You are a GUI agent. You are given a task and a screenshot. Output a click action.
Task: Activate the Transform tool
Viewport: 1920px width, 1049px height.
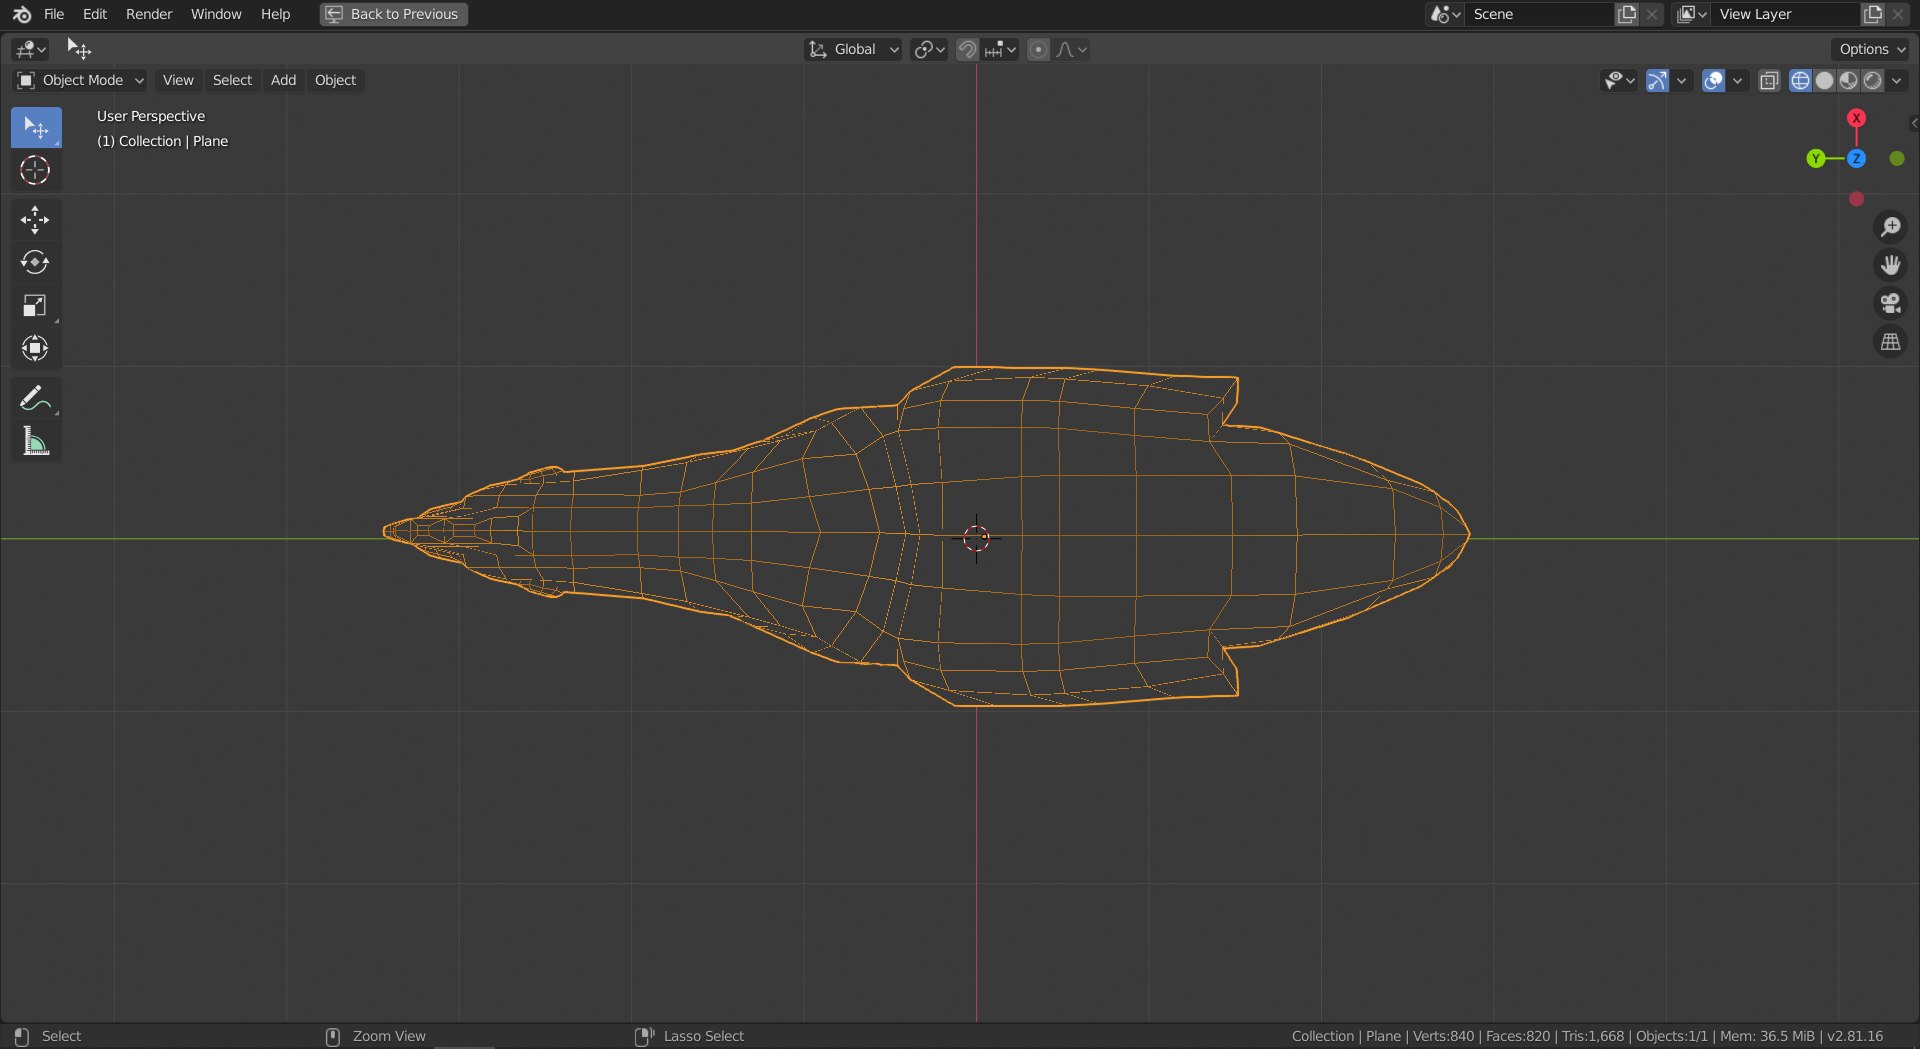[36, 348]
